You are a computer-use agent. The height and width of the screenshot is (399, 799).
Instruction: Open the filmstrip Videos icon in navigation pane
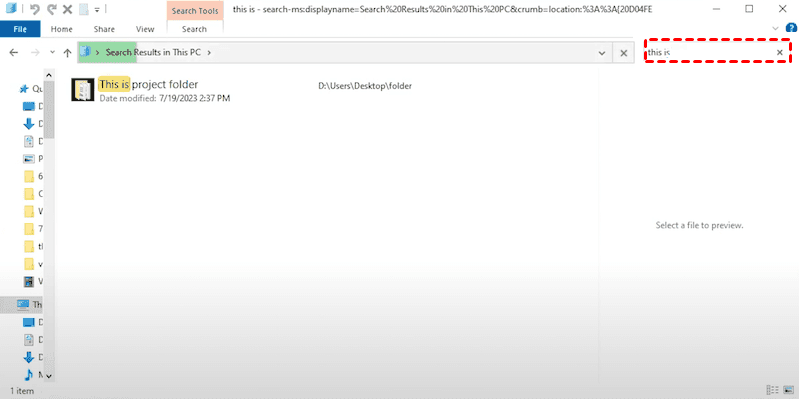coord(29,281)
